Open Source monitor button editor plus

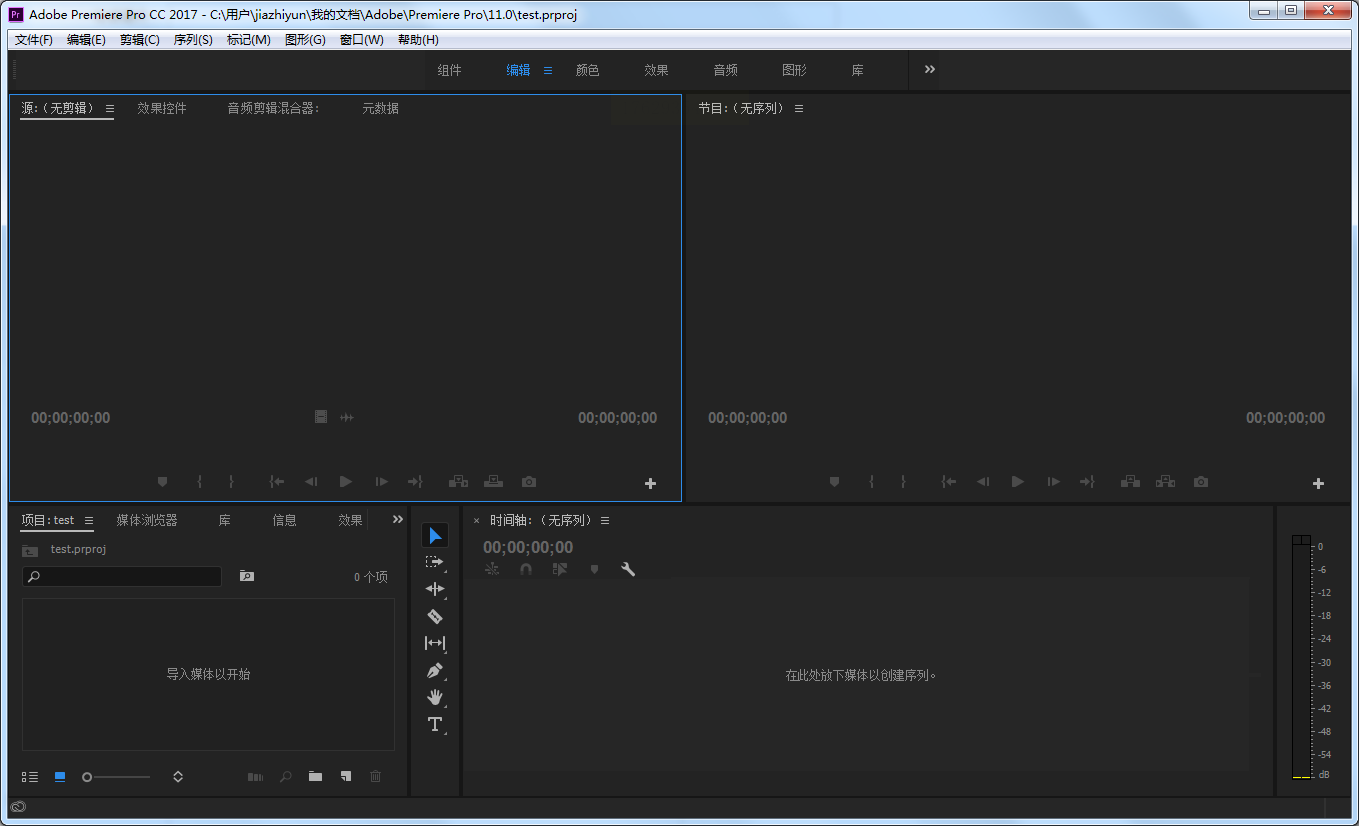[x=650, y=483]
